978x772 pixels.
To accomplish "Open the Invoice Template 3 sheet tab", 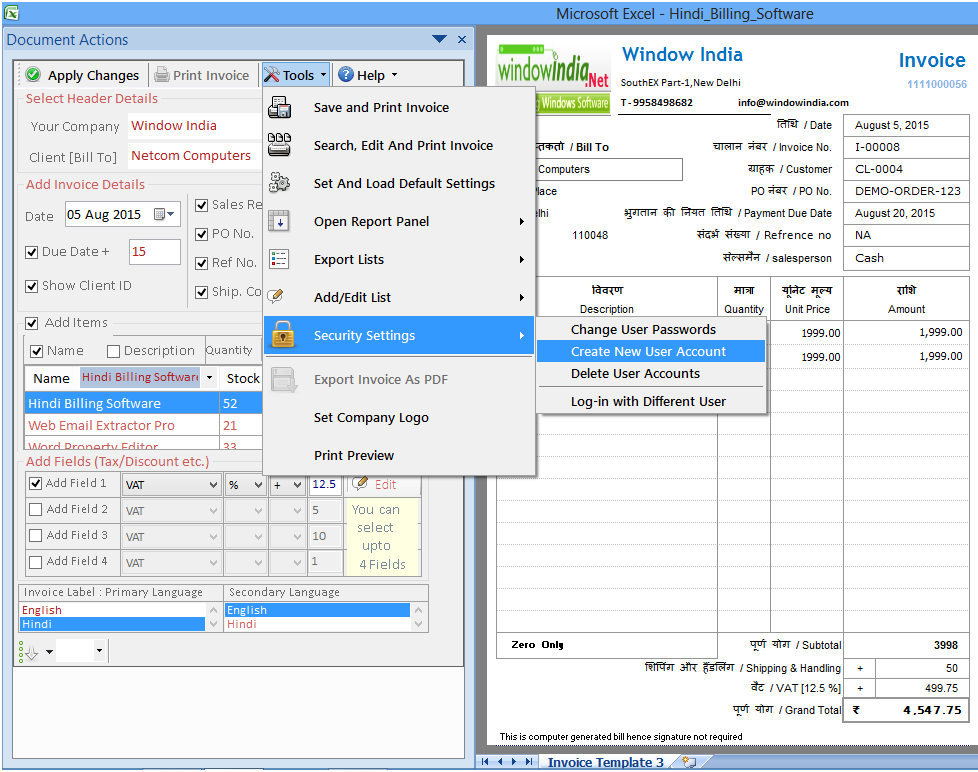I will point(605,762).
